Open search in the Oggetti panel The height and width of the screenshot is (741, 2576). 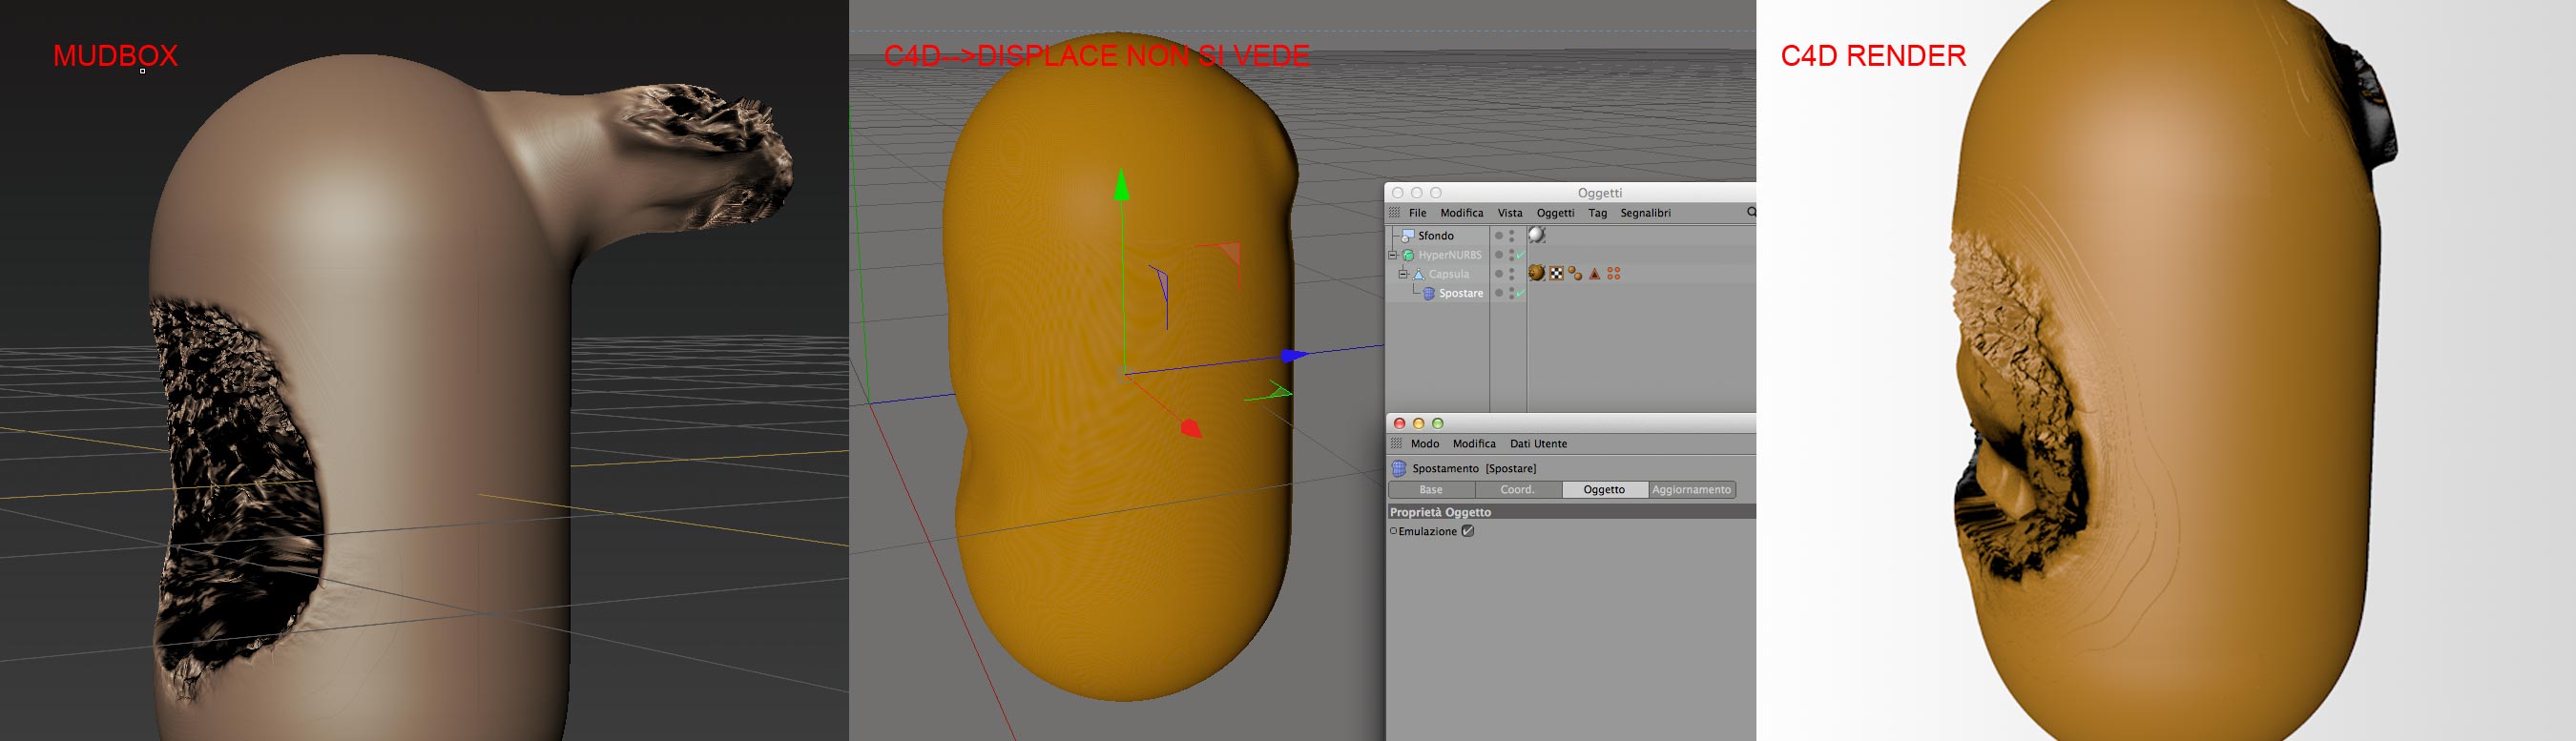coord(1751,212)
